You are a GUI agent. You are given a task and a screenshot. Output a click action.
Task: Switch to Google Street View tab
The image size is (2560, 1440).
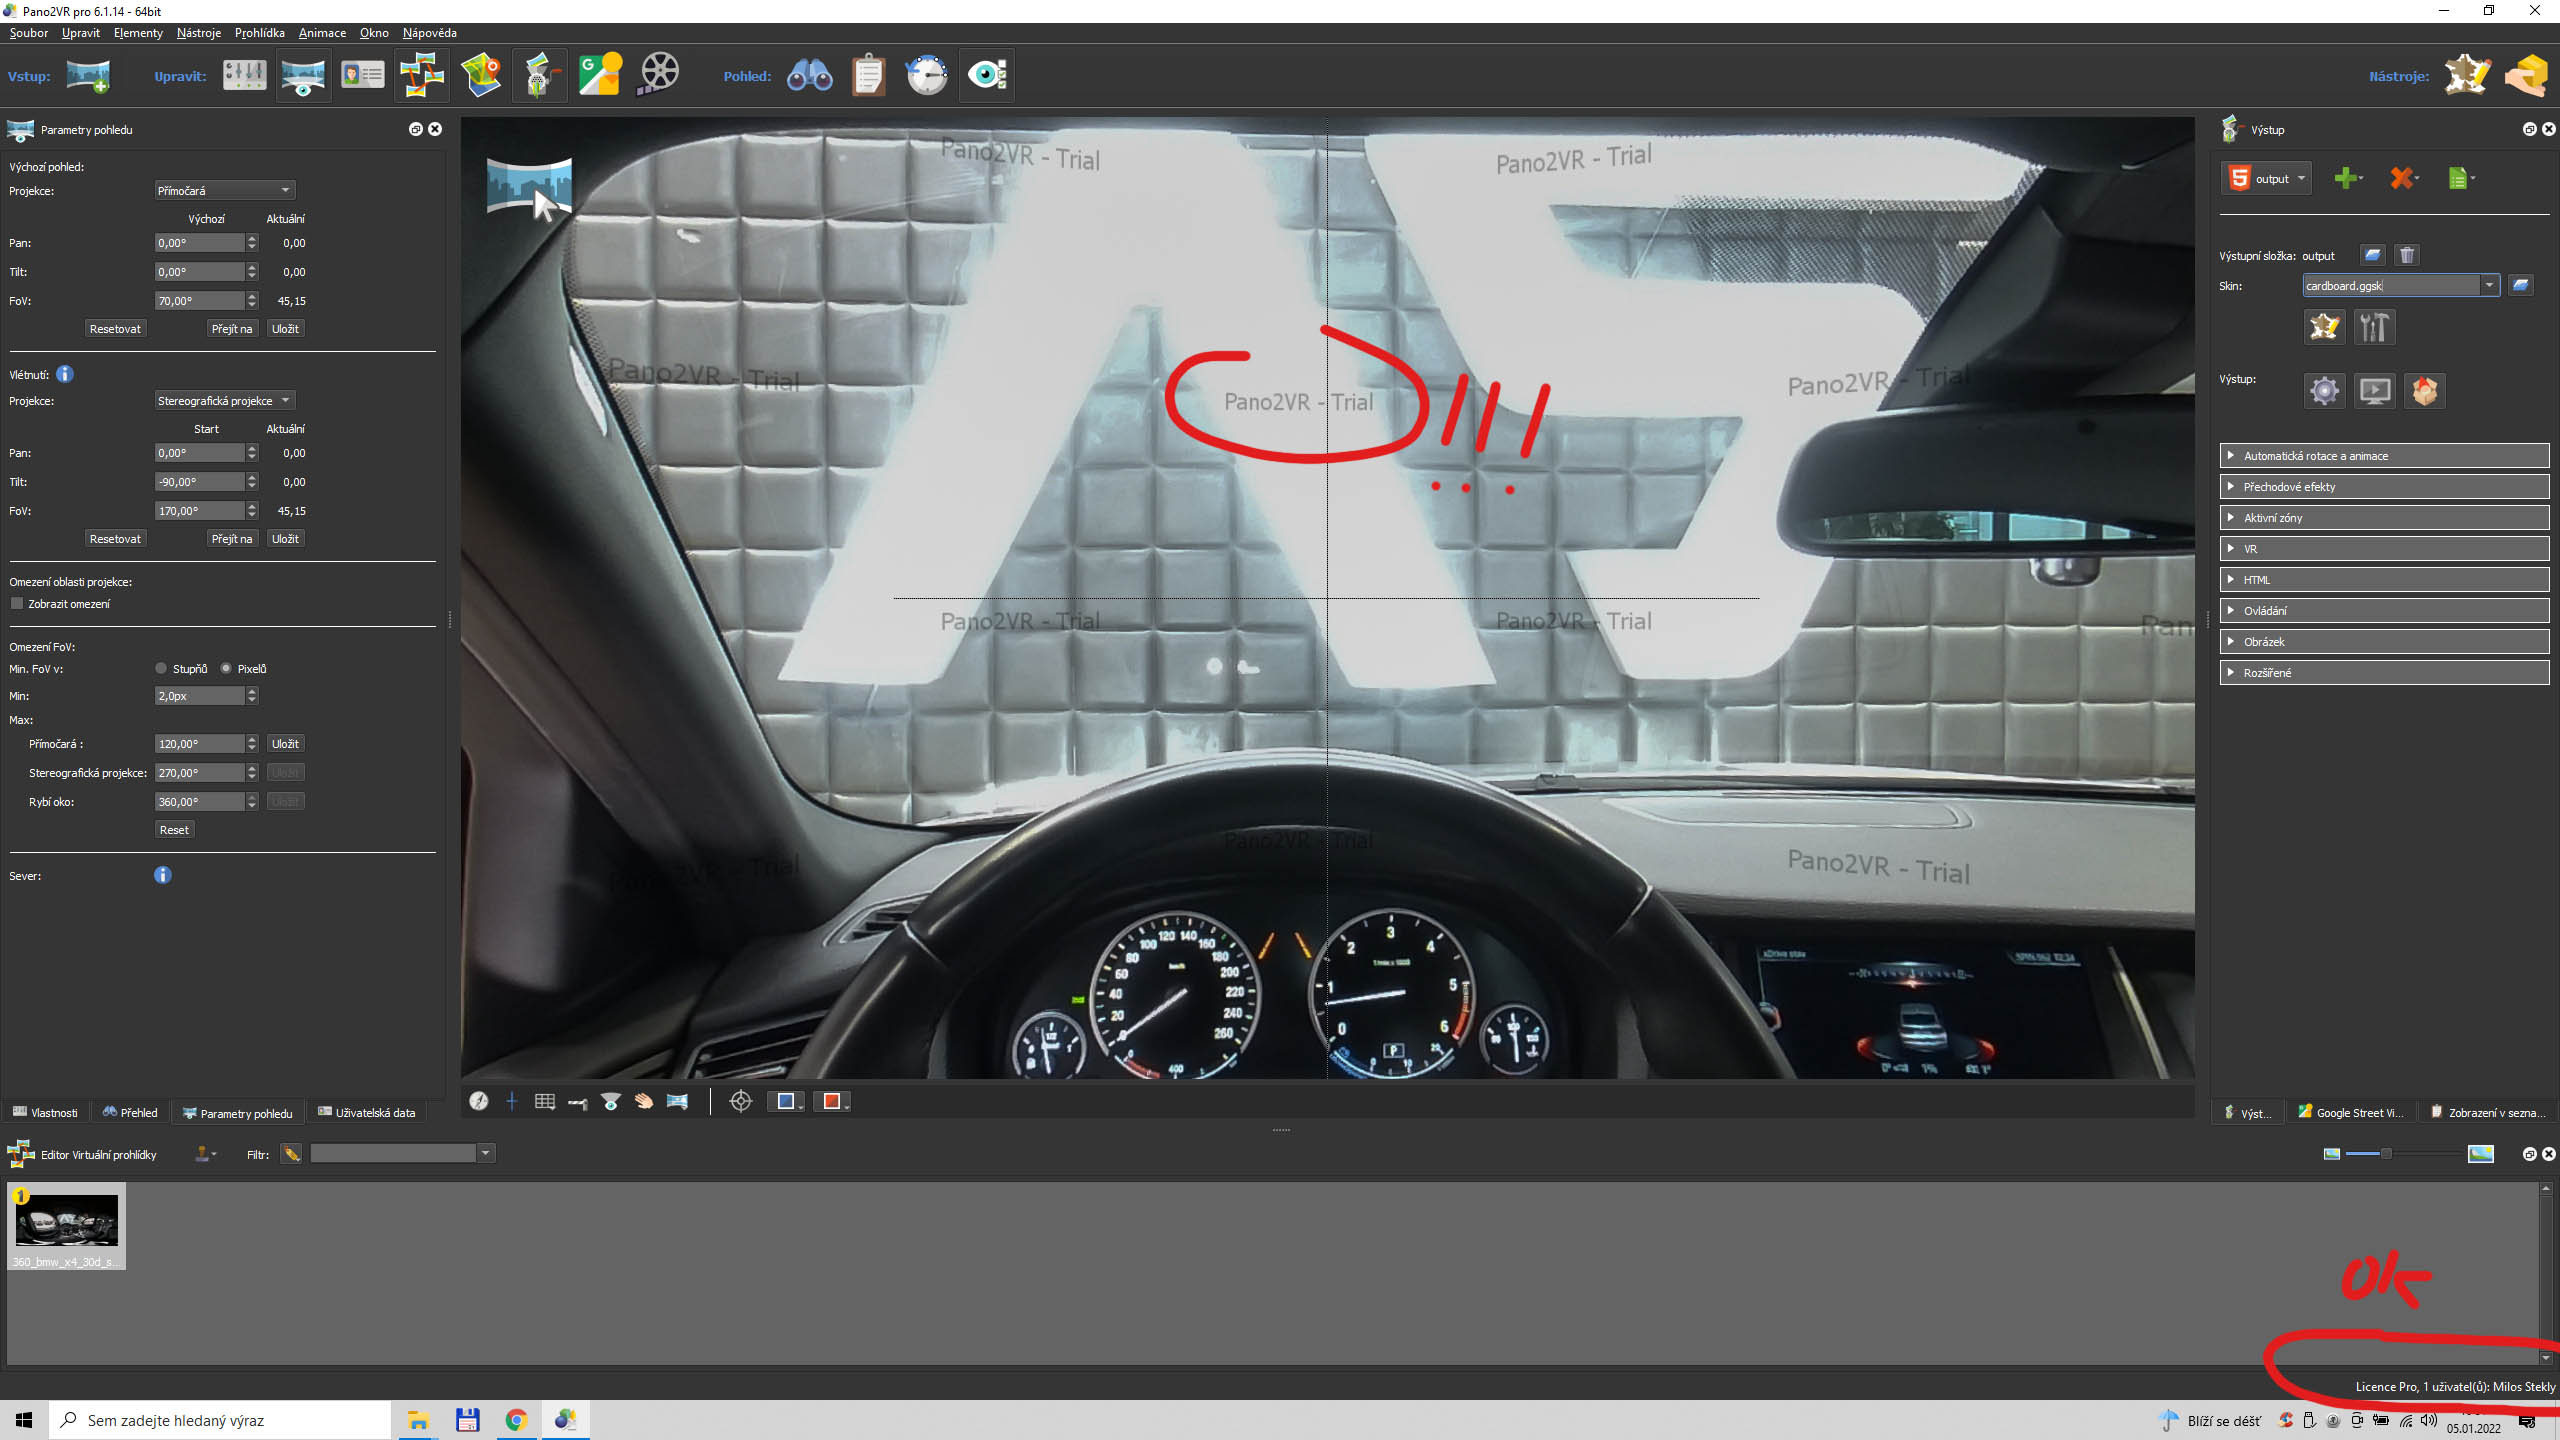(x=2351, y=1112)
